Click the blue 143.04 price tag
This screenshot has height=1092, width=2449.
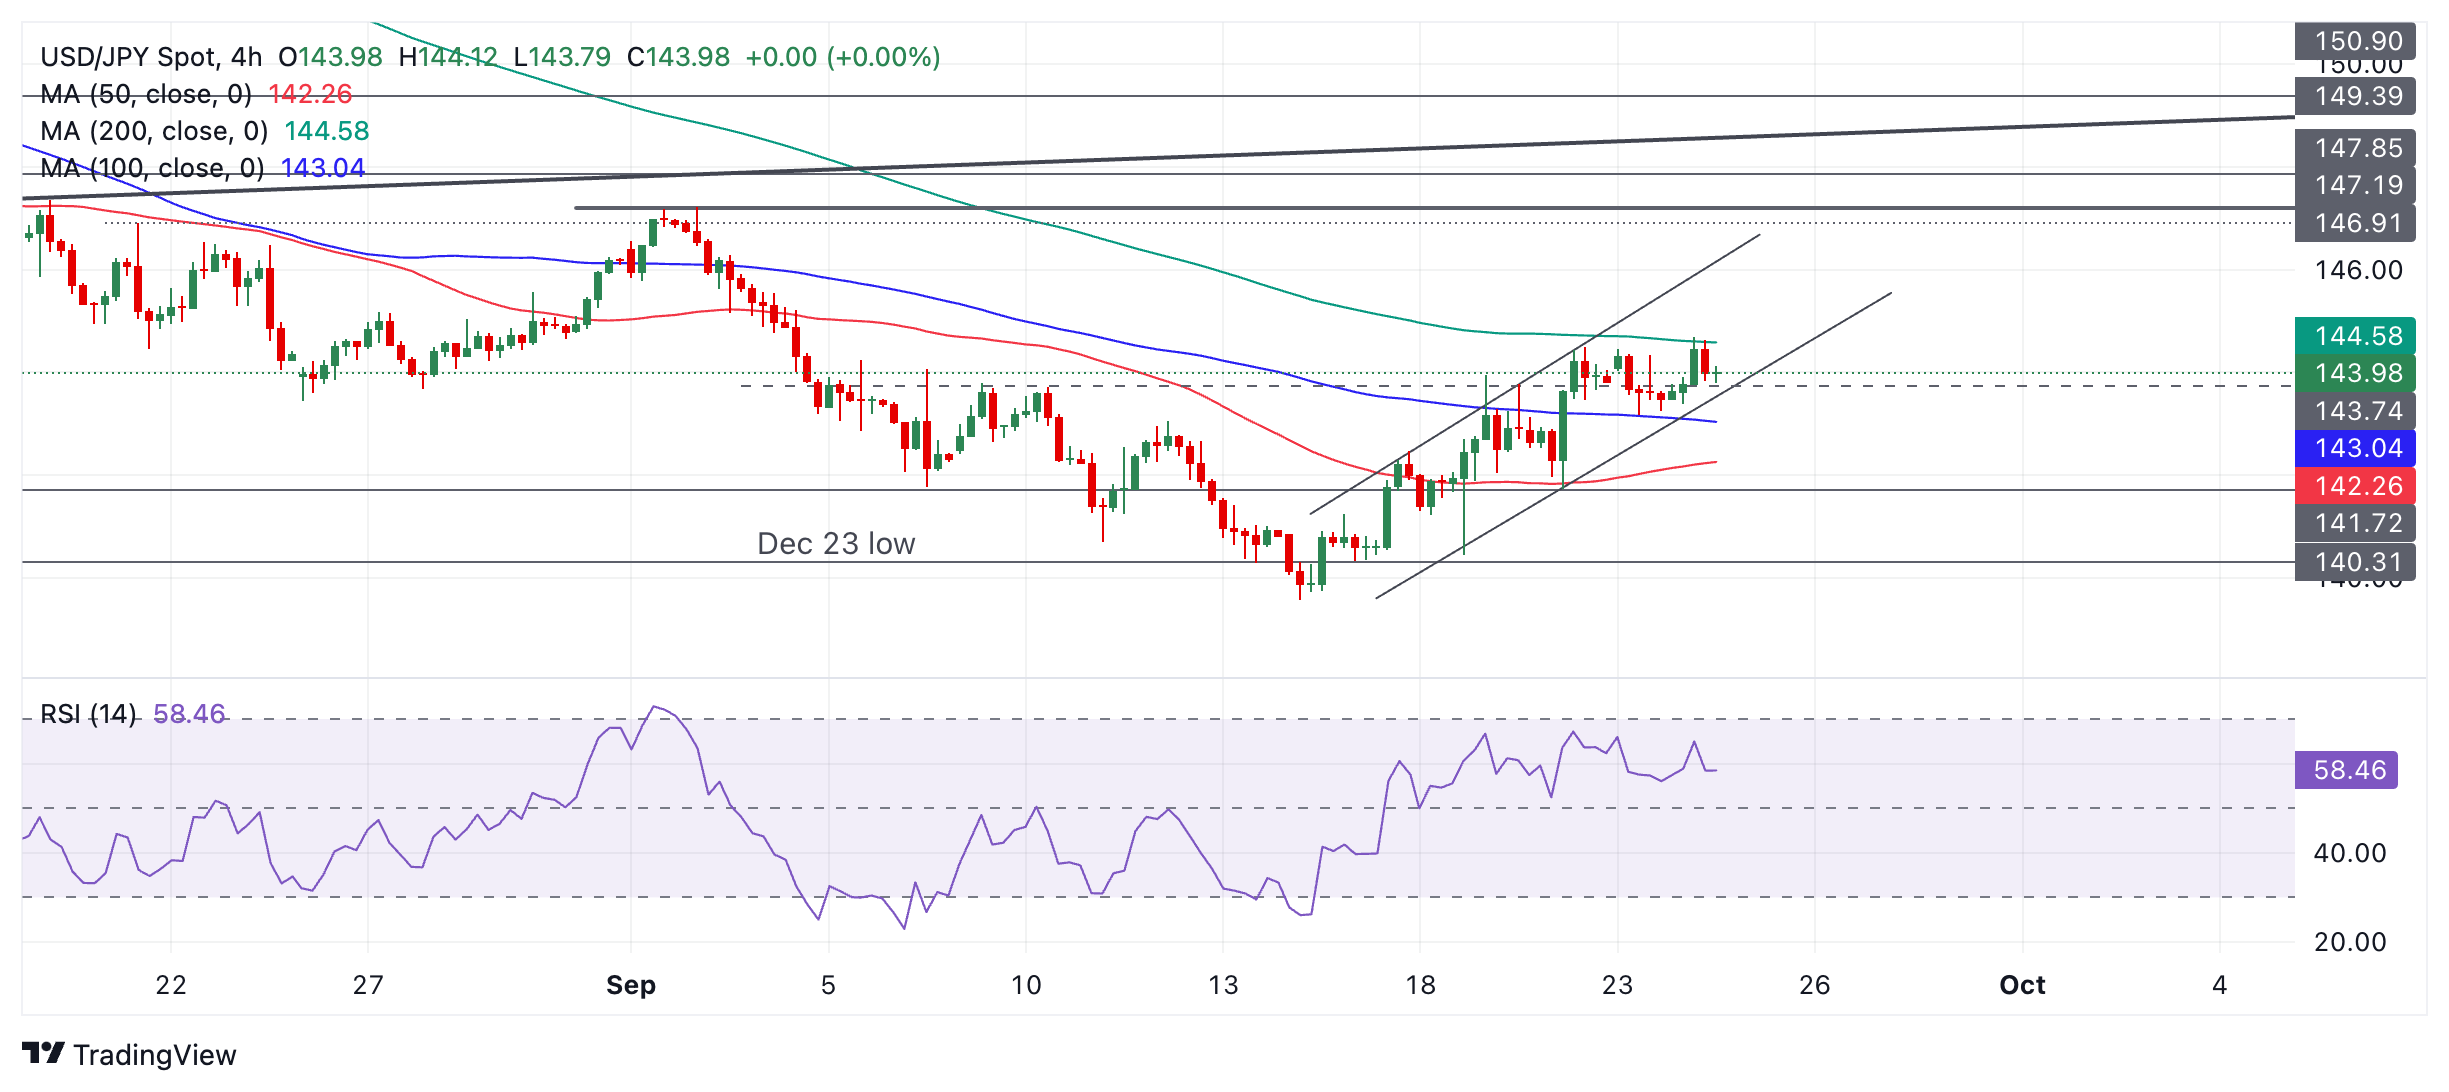[2355, 448]
